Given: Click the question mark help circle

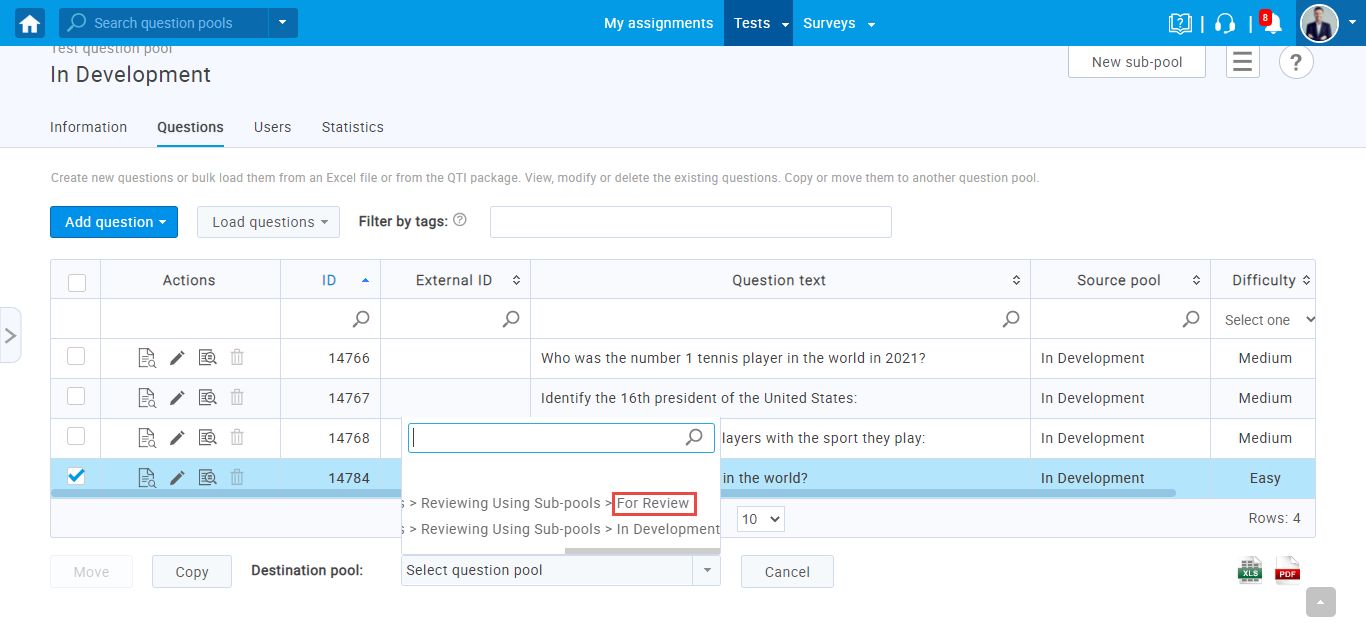Looking at the screenshot, I should click(x=1296, y=62).
